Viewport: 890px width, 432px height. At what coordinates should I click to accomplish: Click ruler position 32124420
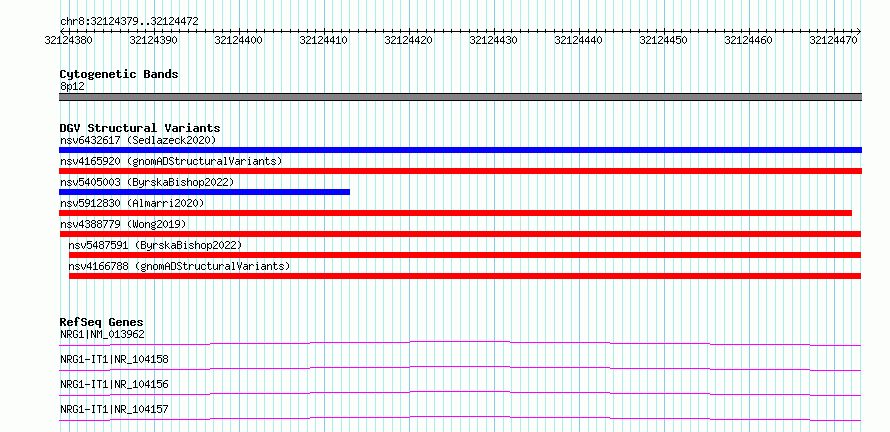(409, 40)
